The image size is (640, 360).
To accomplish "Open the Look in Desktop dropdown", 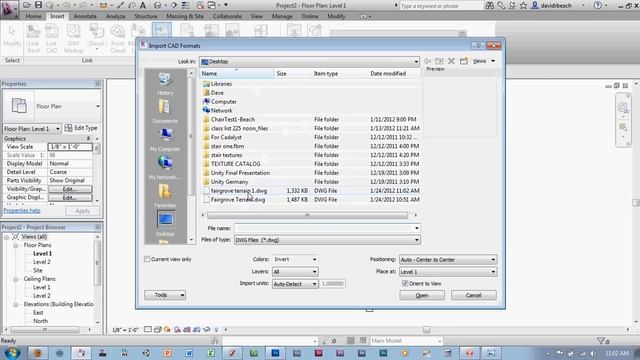I will coord(309,62).
